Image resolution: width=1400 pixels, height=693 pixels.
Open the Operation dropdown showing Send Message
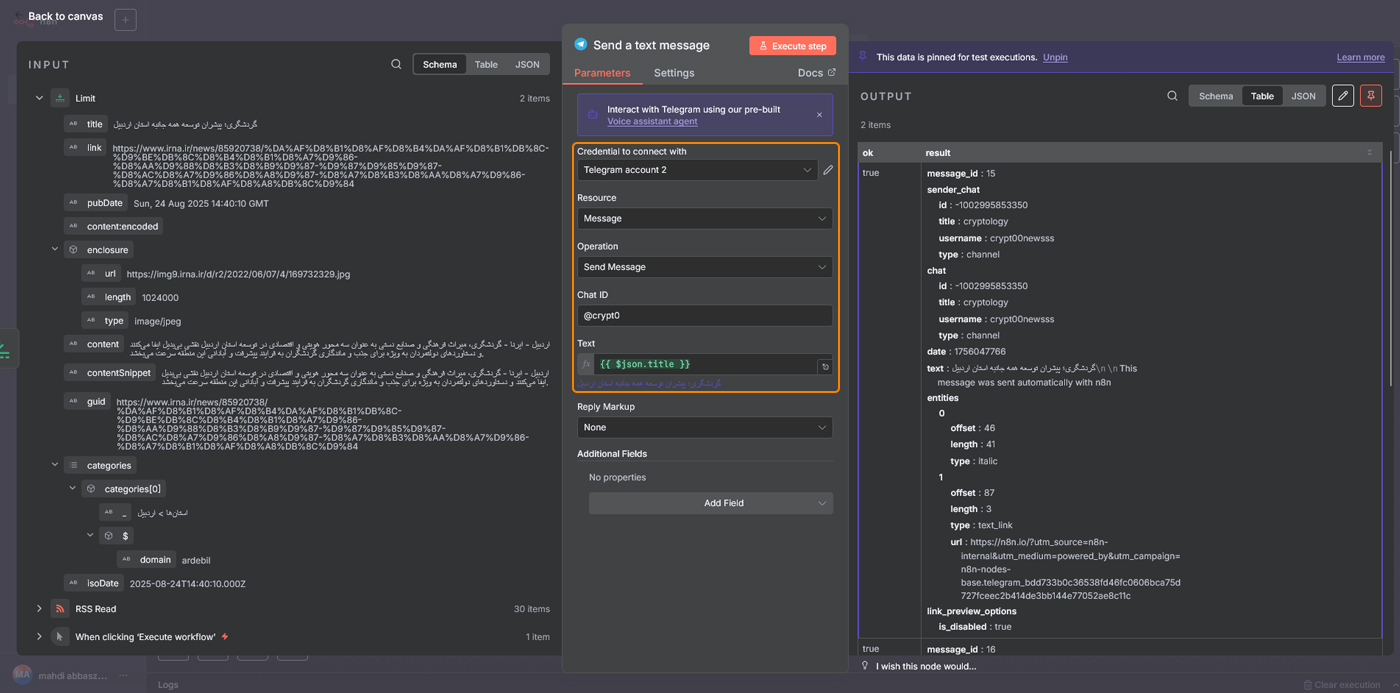[704, 267]
